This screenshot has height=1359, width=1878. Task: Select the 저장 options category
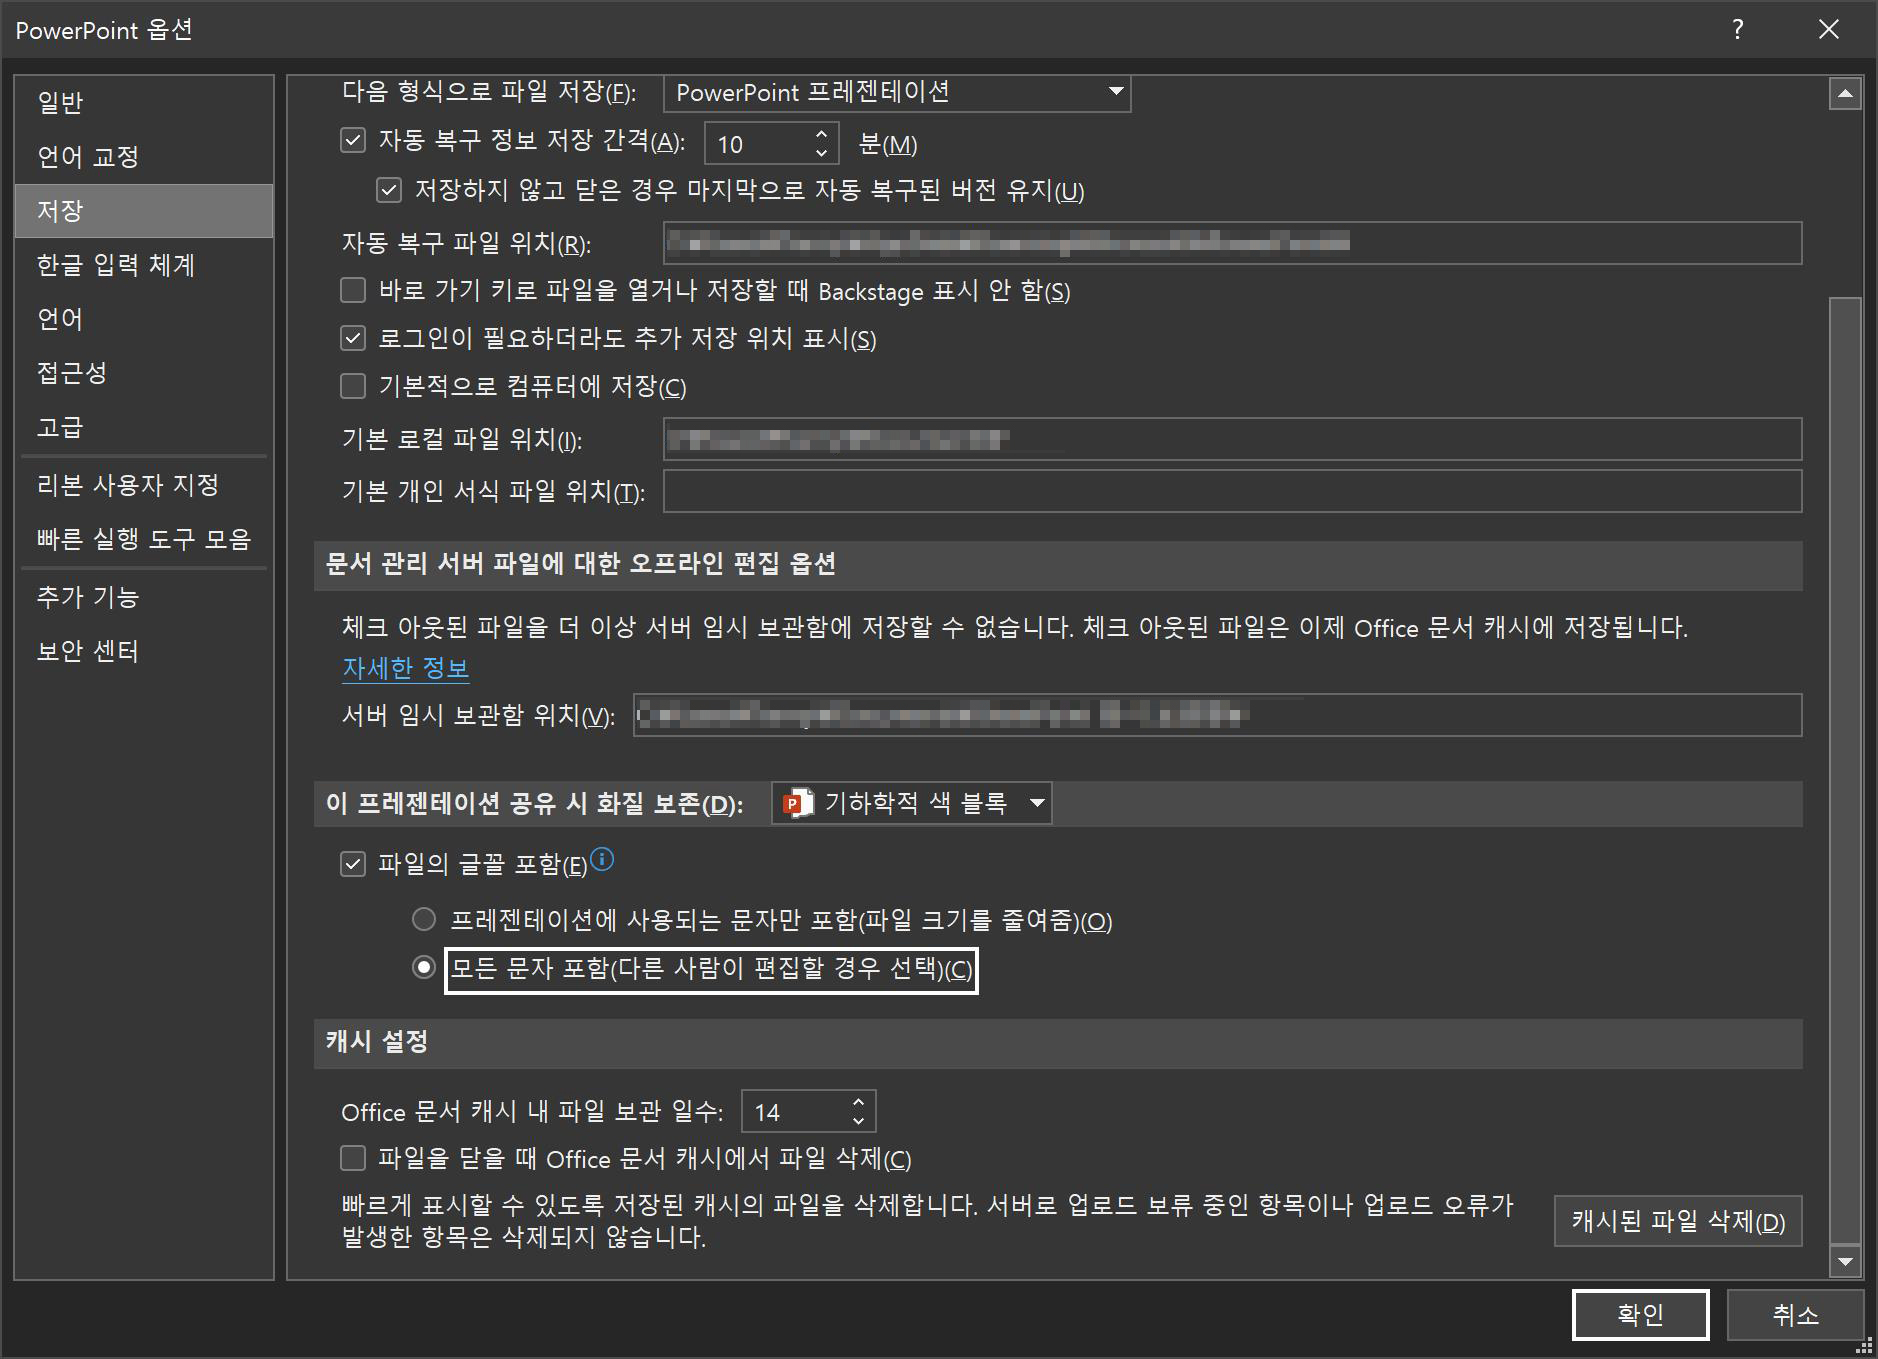coord(144,210)
